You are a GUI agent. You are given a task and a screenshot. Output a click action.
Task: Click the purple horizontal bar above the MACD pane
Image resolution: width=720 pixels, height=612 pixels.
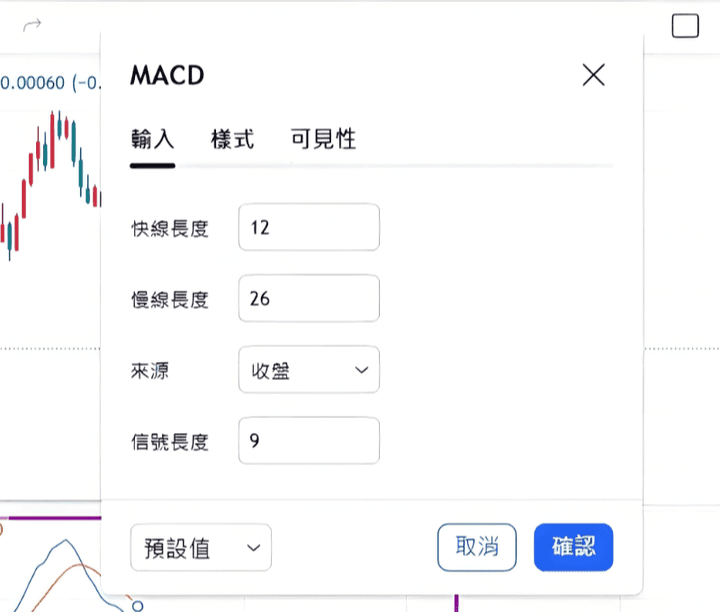(54, 518)
